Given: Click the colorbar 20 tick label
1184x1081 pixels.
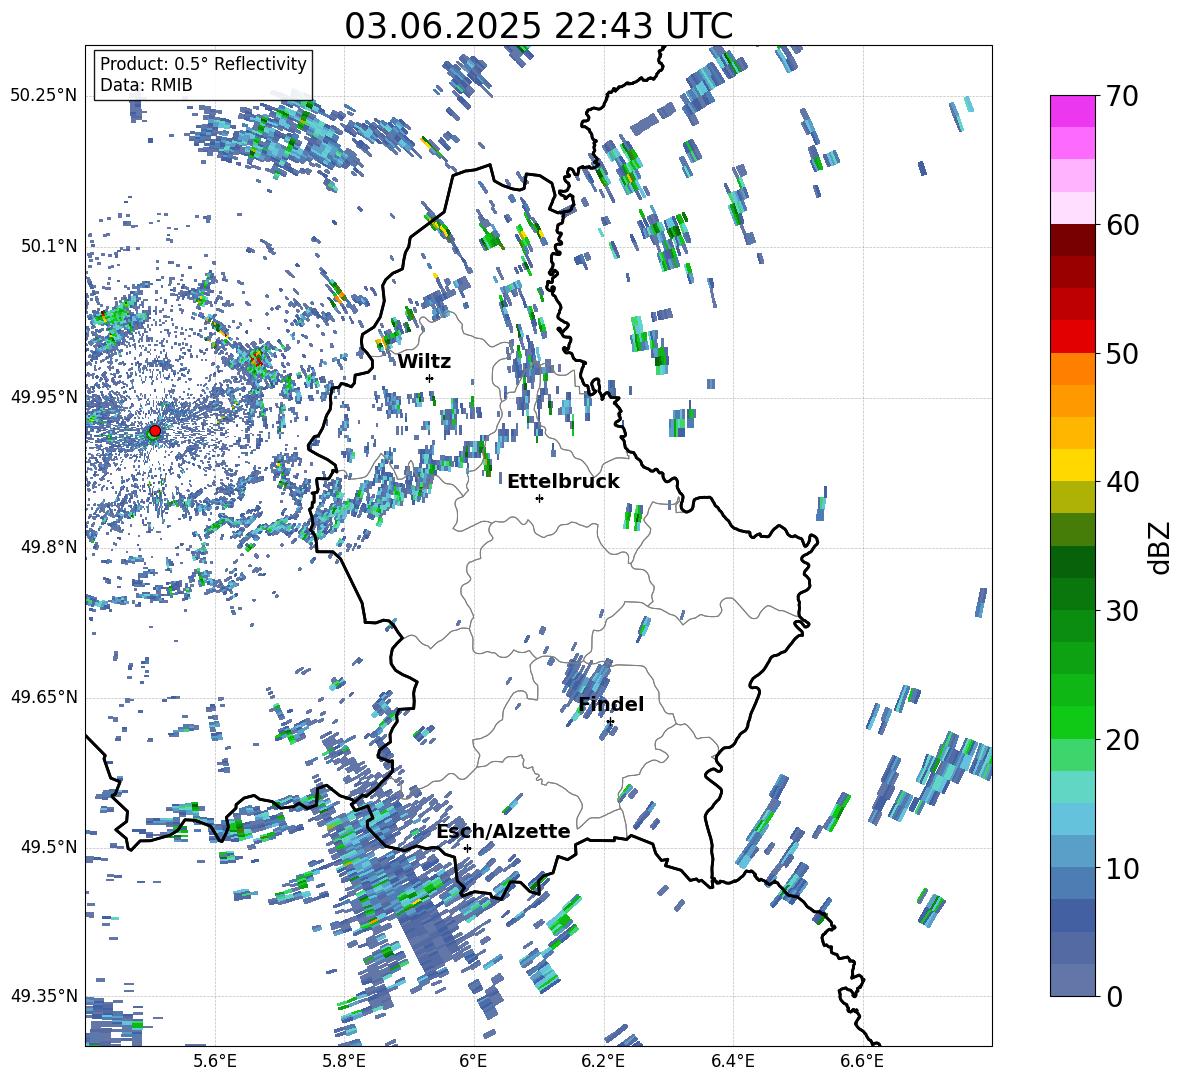Looking at the screenshot, I should (x=1122, y=740).
